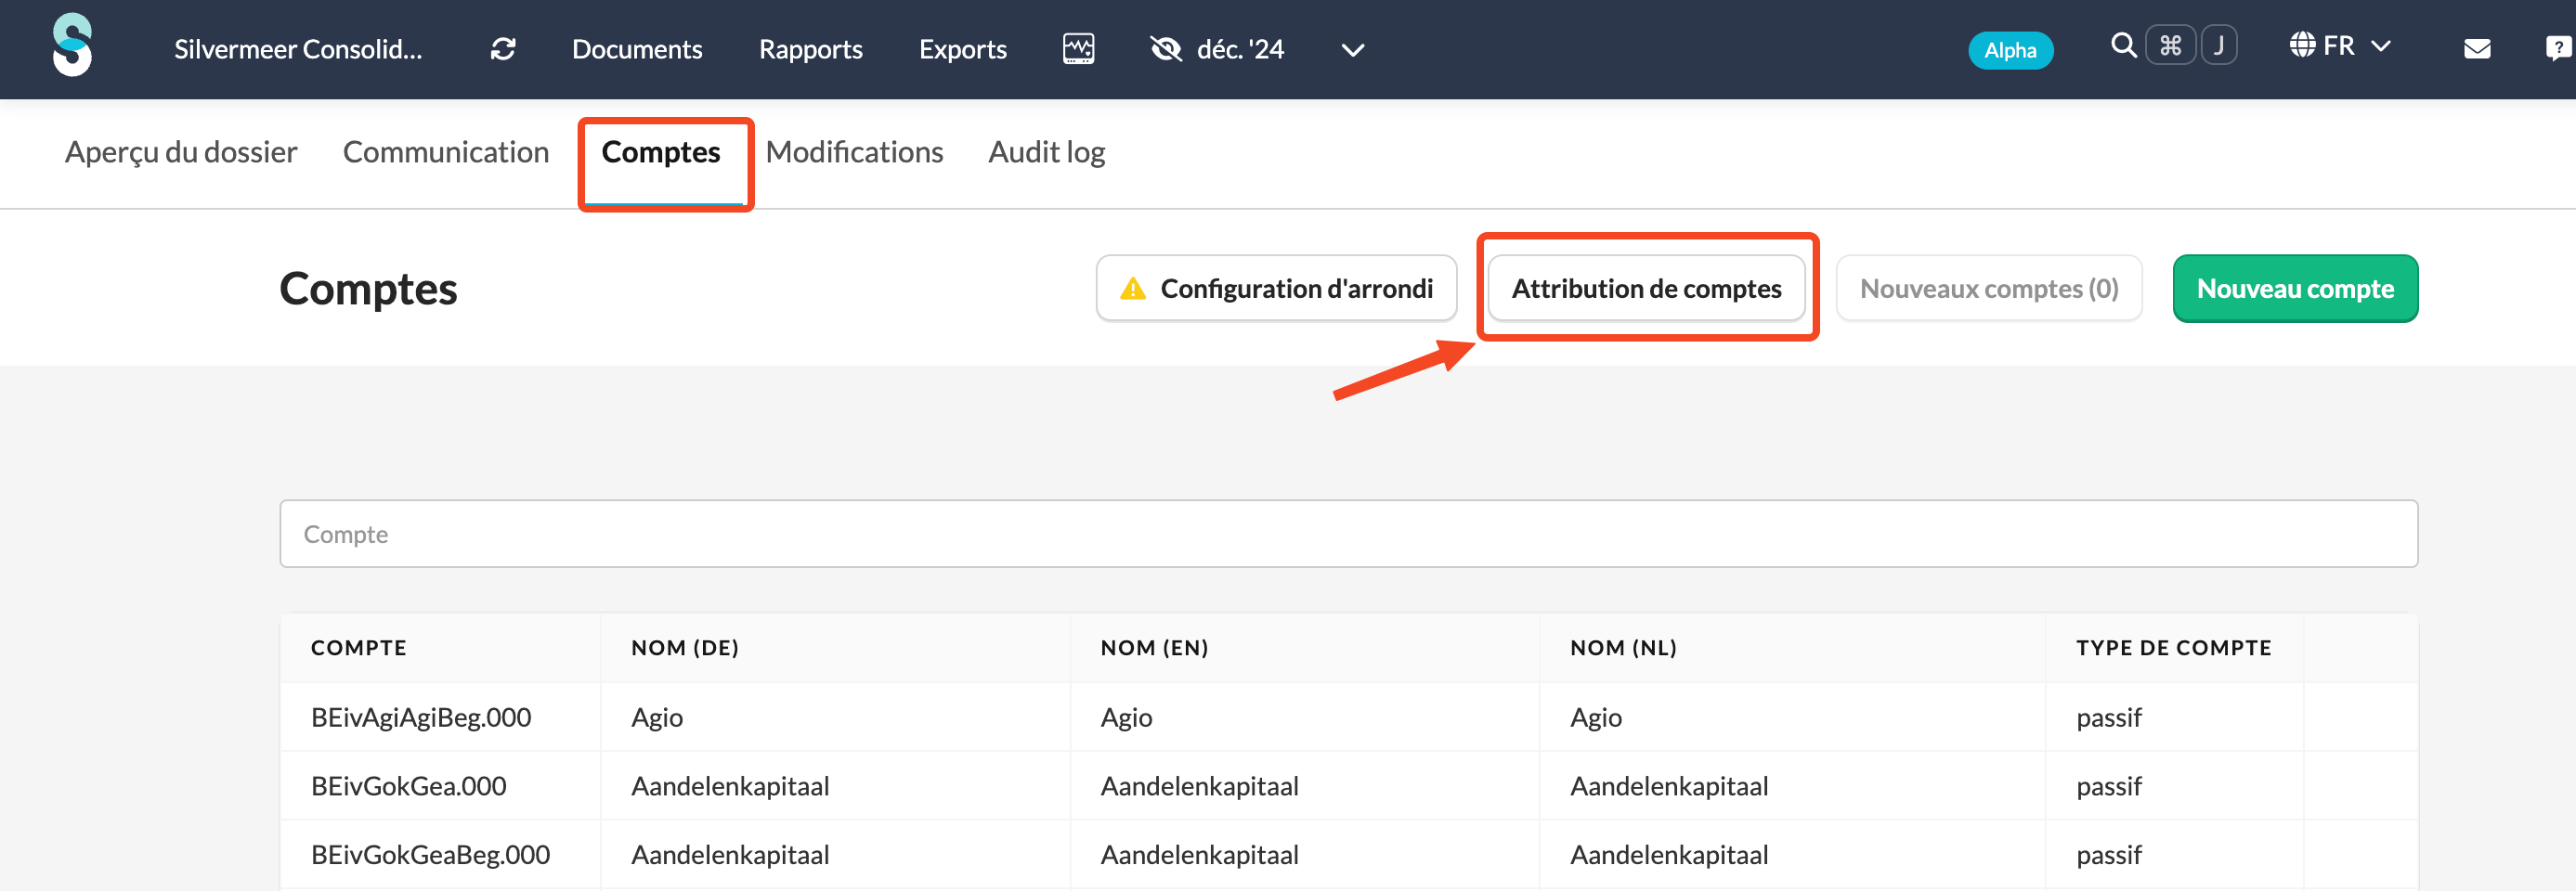This screenshot has height=891, width=2576.
Task: Open the Rapports menu
Action: coord(810,49)
